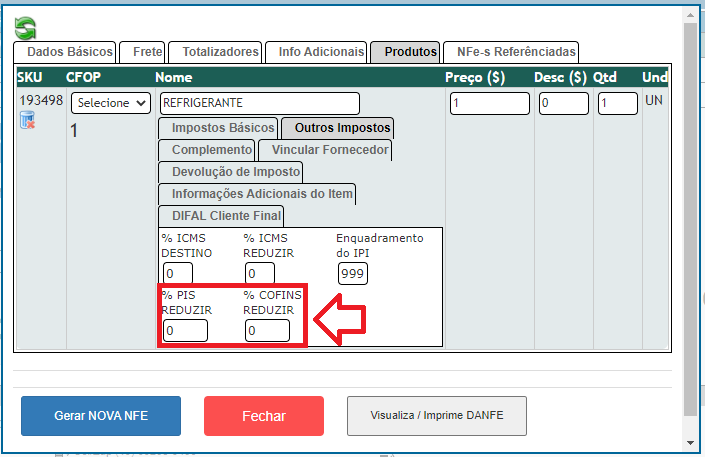Click Visualiza / Imprime DANFE button

click(x=437, y=416)
